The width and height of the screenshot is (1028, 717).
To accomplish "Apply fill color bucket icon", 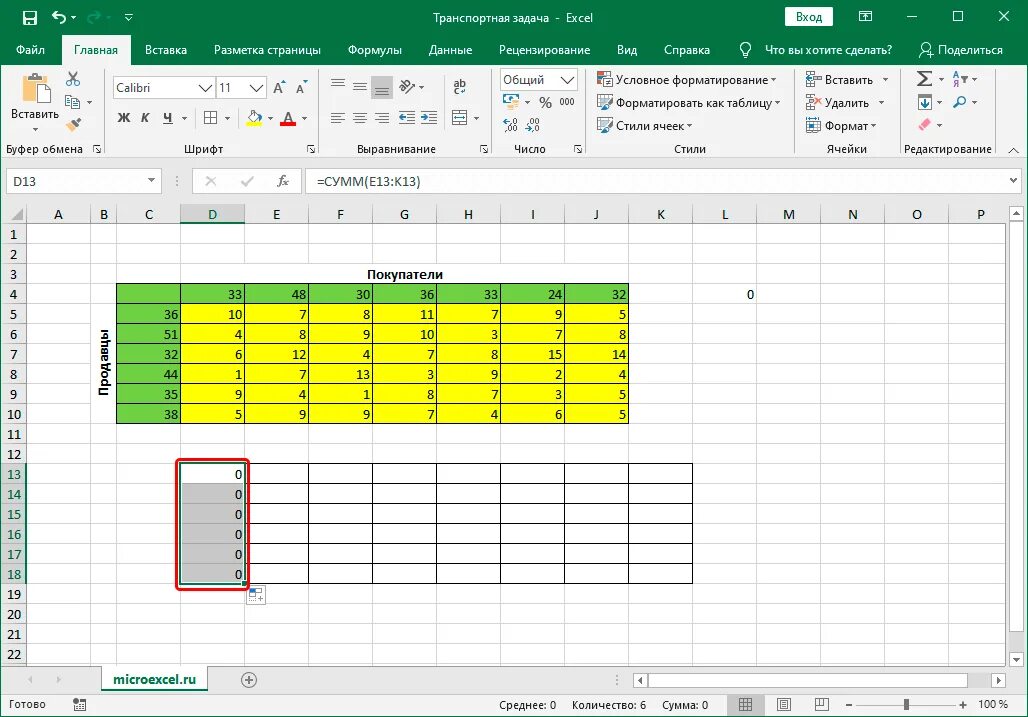I will [254, 118].
